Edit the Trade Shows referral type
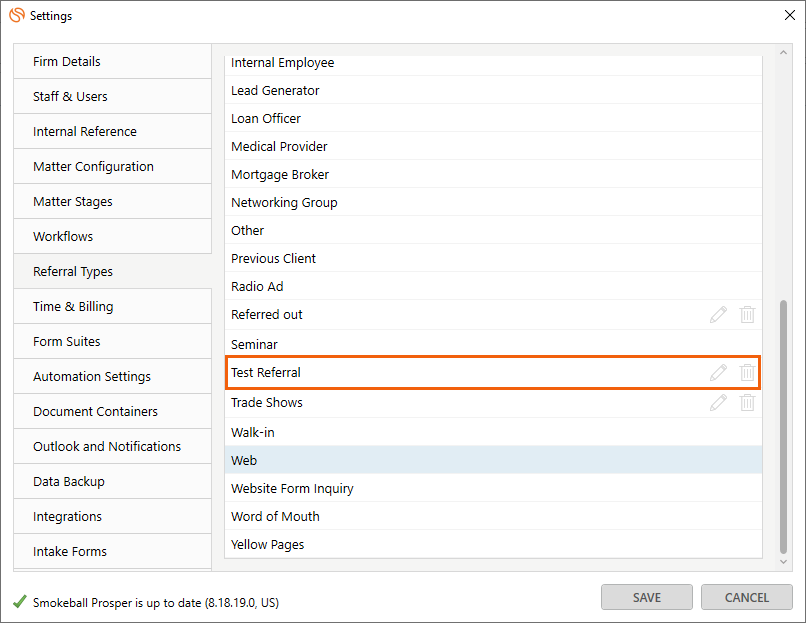Viewport: 806px width, 623px height. click(718, 402)
